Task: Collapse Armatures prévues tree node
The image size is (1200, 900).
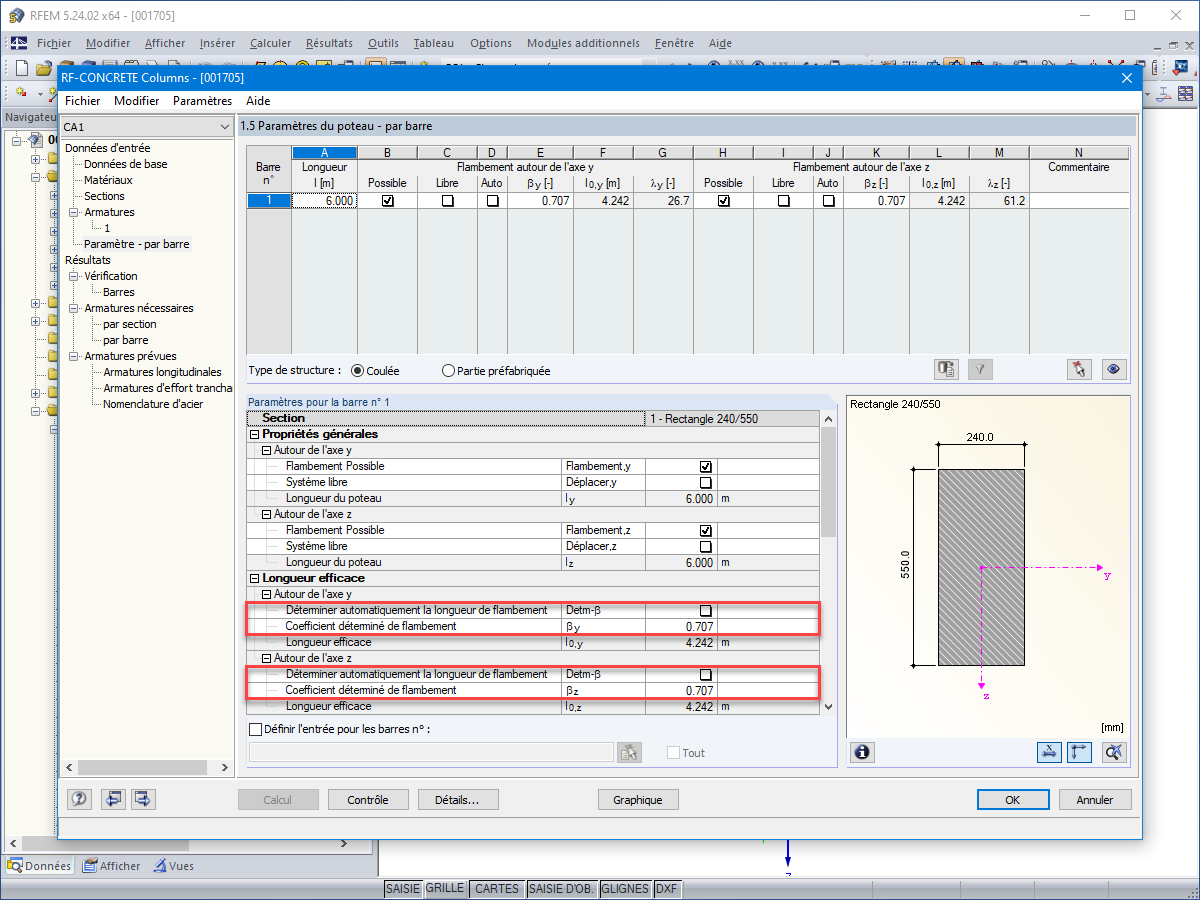Action: 73,356
